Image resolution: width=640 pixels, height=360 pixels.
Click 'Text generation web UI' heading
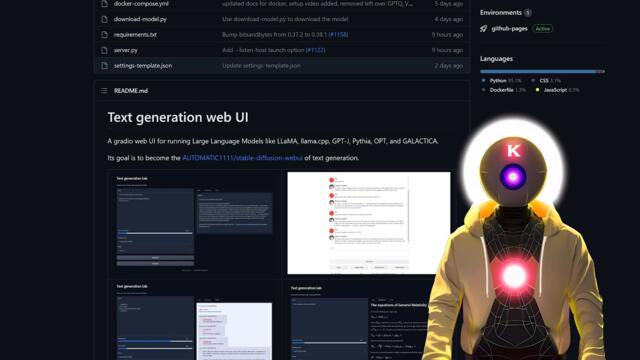pyautogui.click(x=178, y=118)
